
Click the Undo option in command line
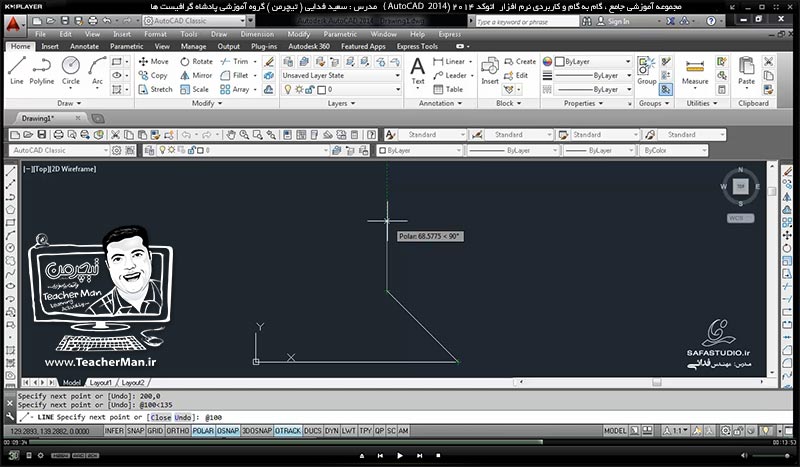coord(183,417)
